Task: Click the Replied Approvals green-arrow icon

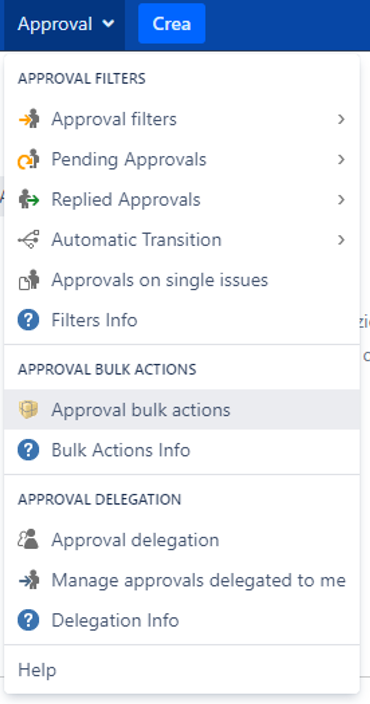Action: (28, 200)
